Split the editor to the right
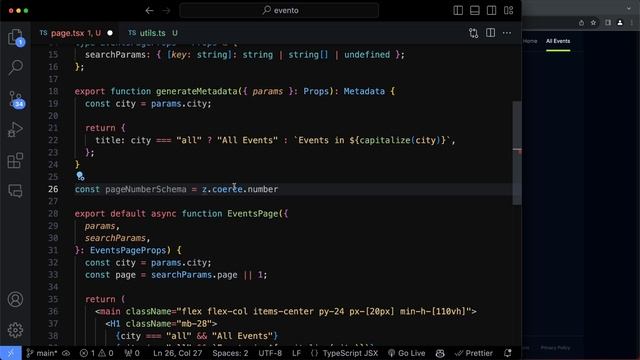 [490, 33]
